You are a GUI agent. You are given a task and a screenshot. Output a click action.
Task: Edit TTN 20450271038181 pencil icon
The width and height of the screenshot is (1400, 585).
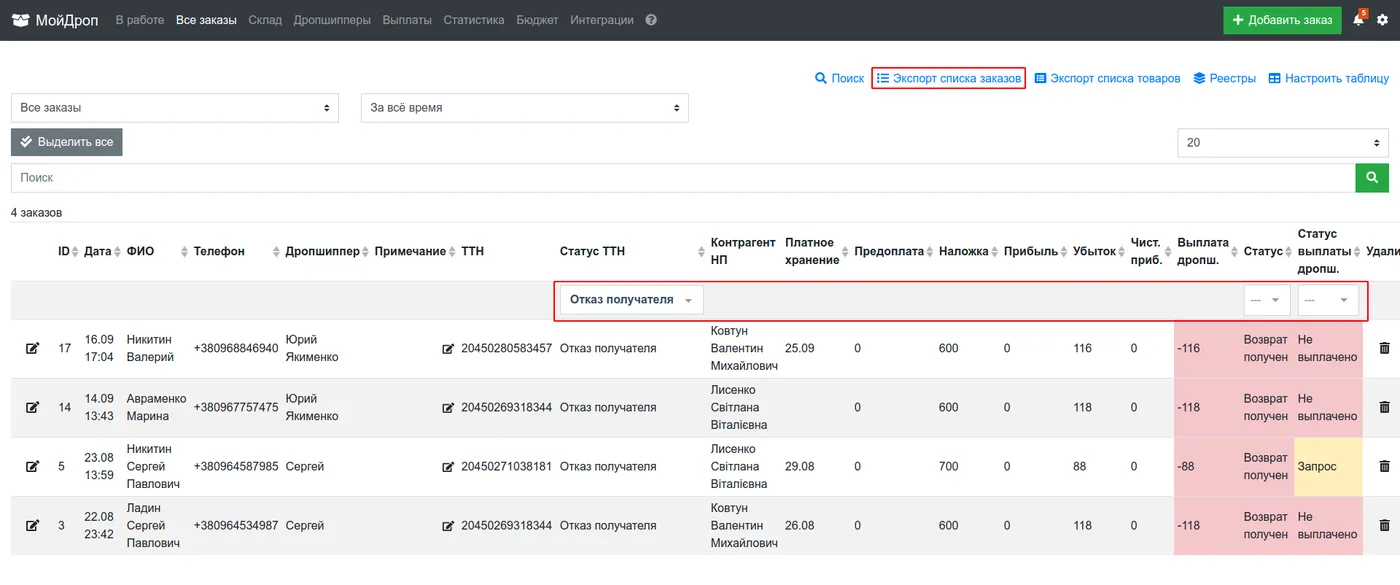click(448, 467)
